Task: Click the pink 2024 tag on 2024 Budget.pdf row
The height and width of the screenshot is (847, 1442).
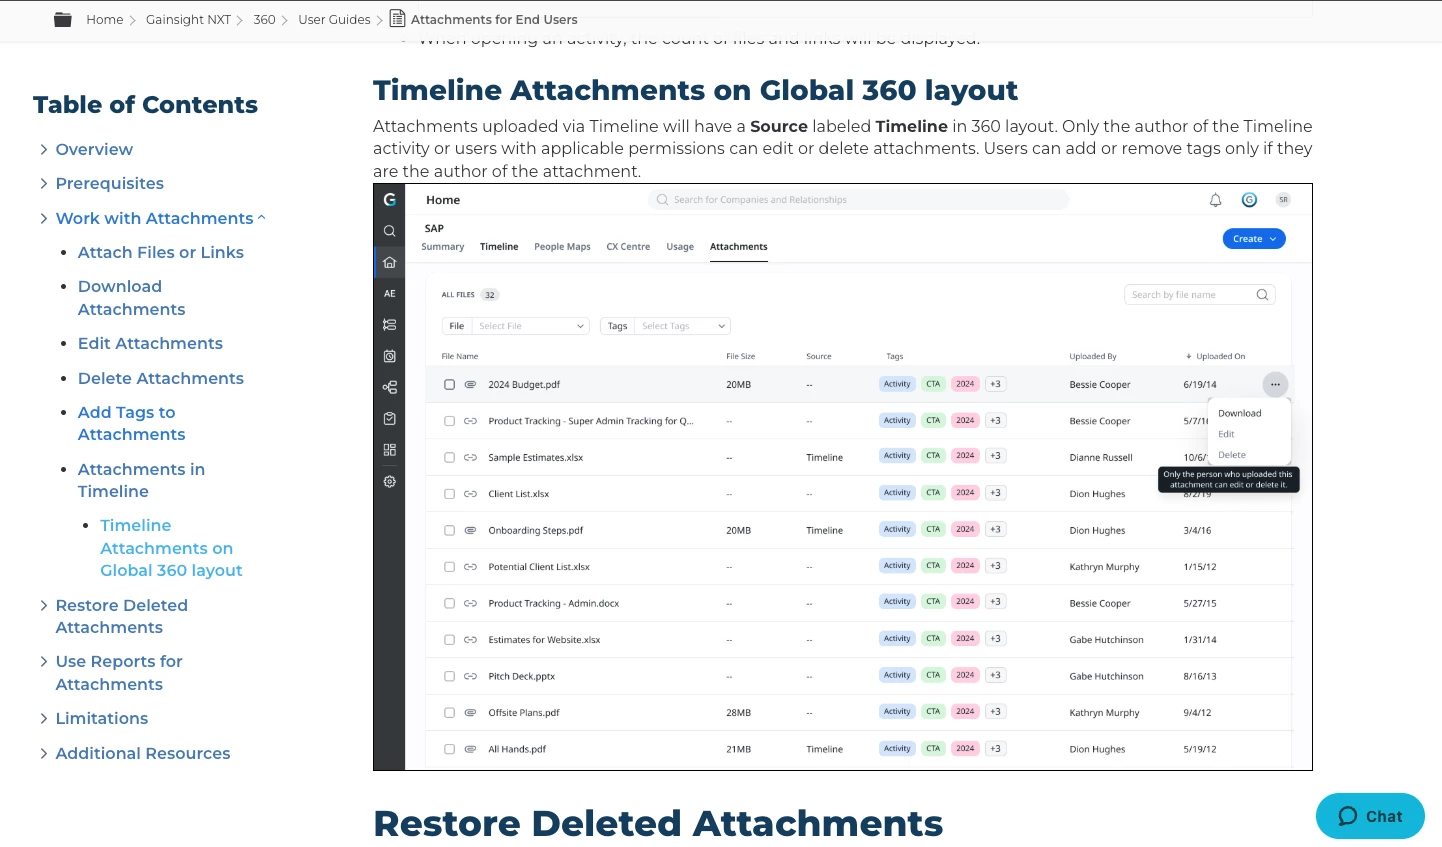Action: (x=965, y=384)
